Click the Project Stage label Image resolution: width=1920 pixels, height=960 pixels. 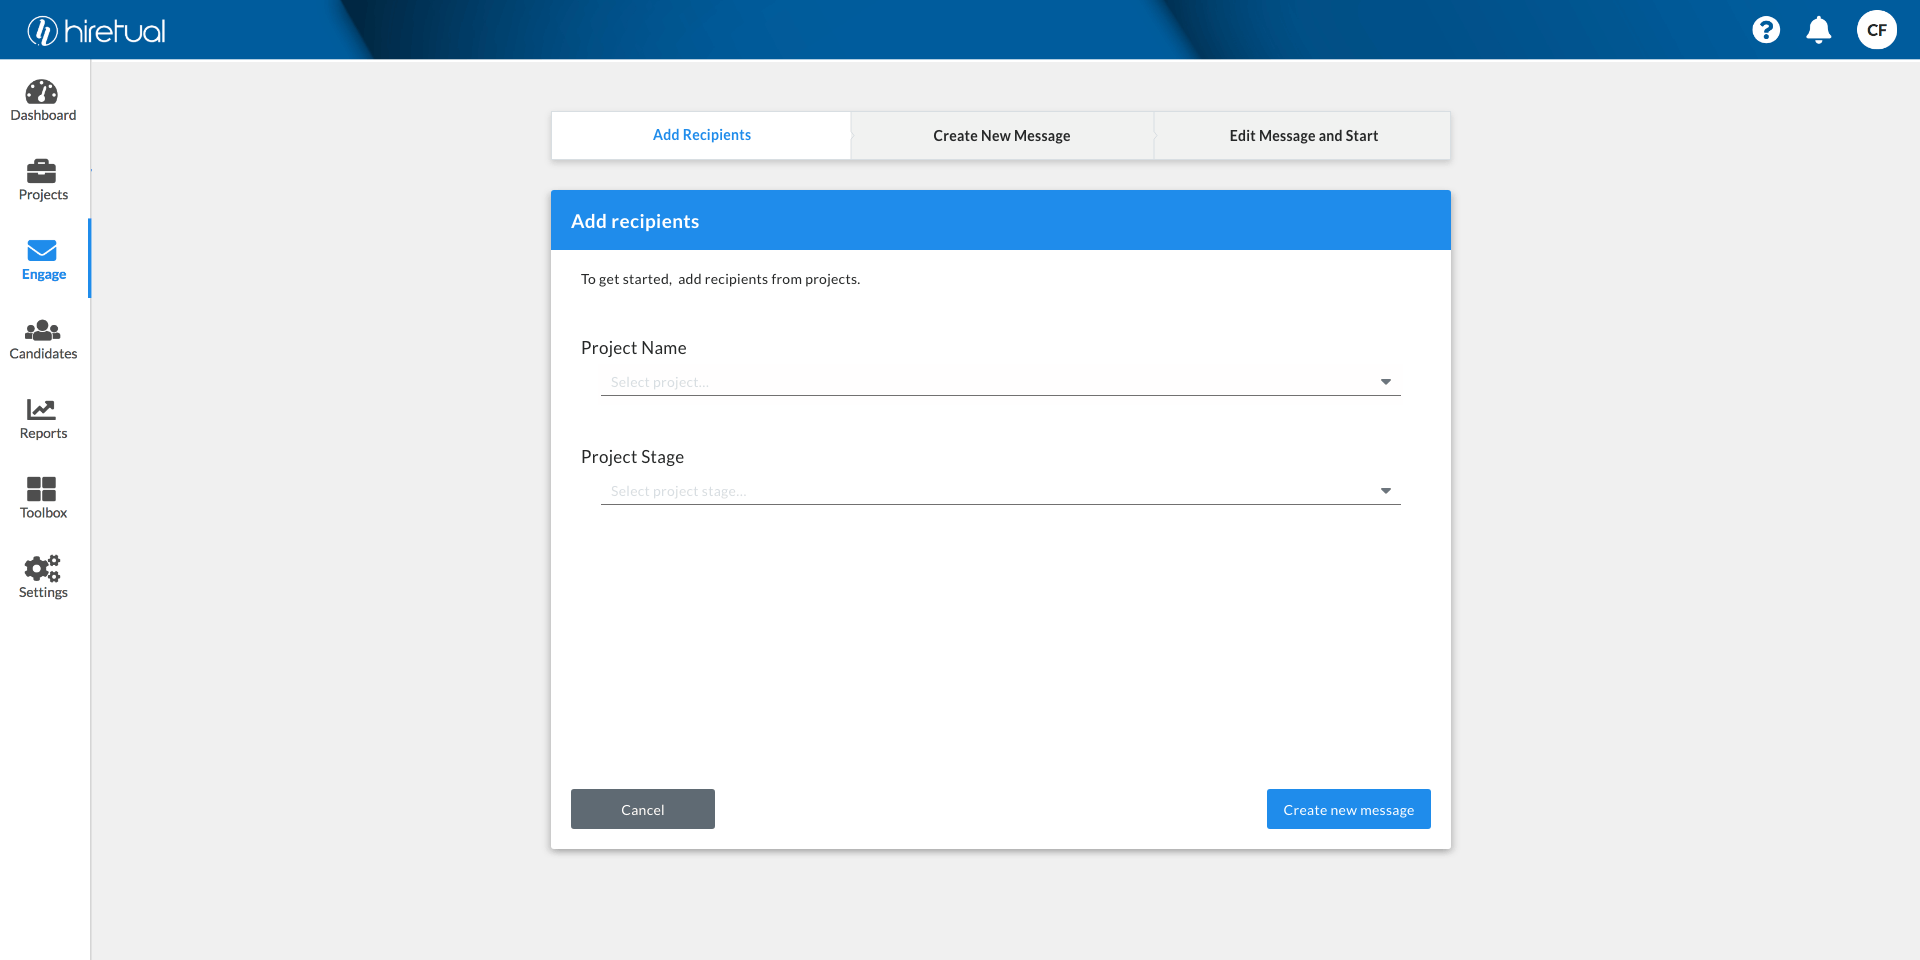[632, 457]
